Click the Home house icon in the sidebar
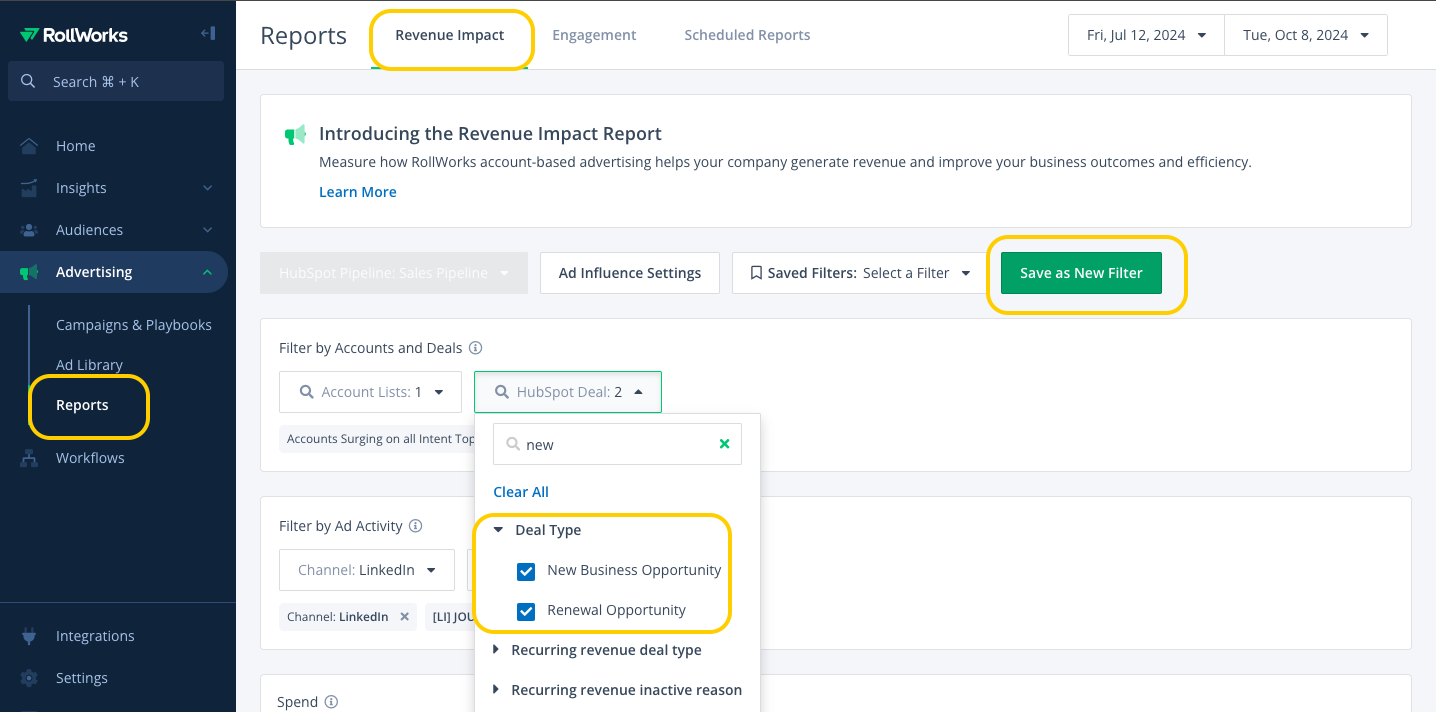The height and width of the screenshot is (712, 1436). (29, 146)
